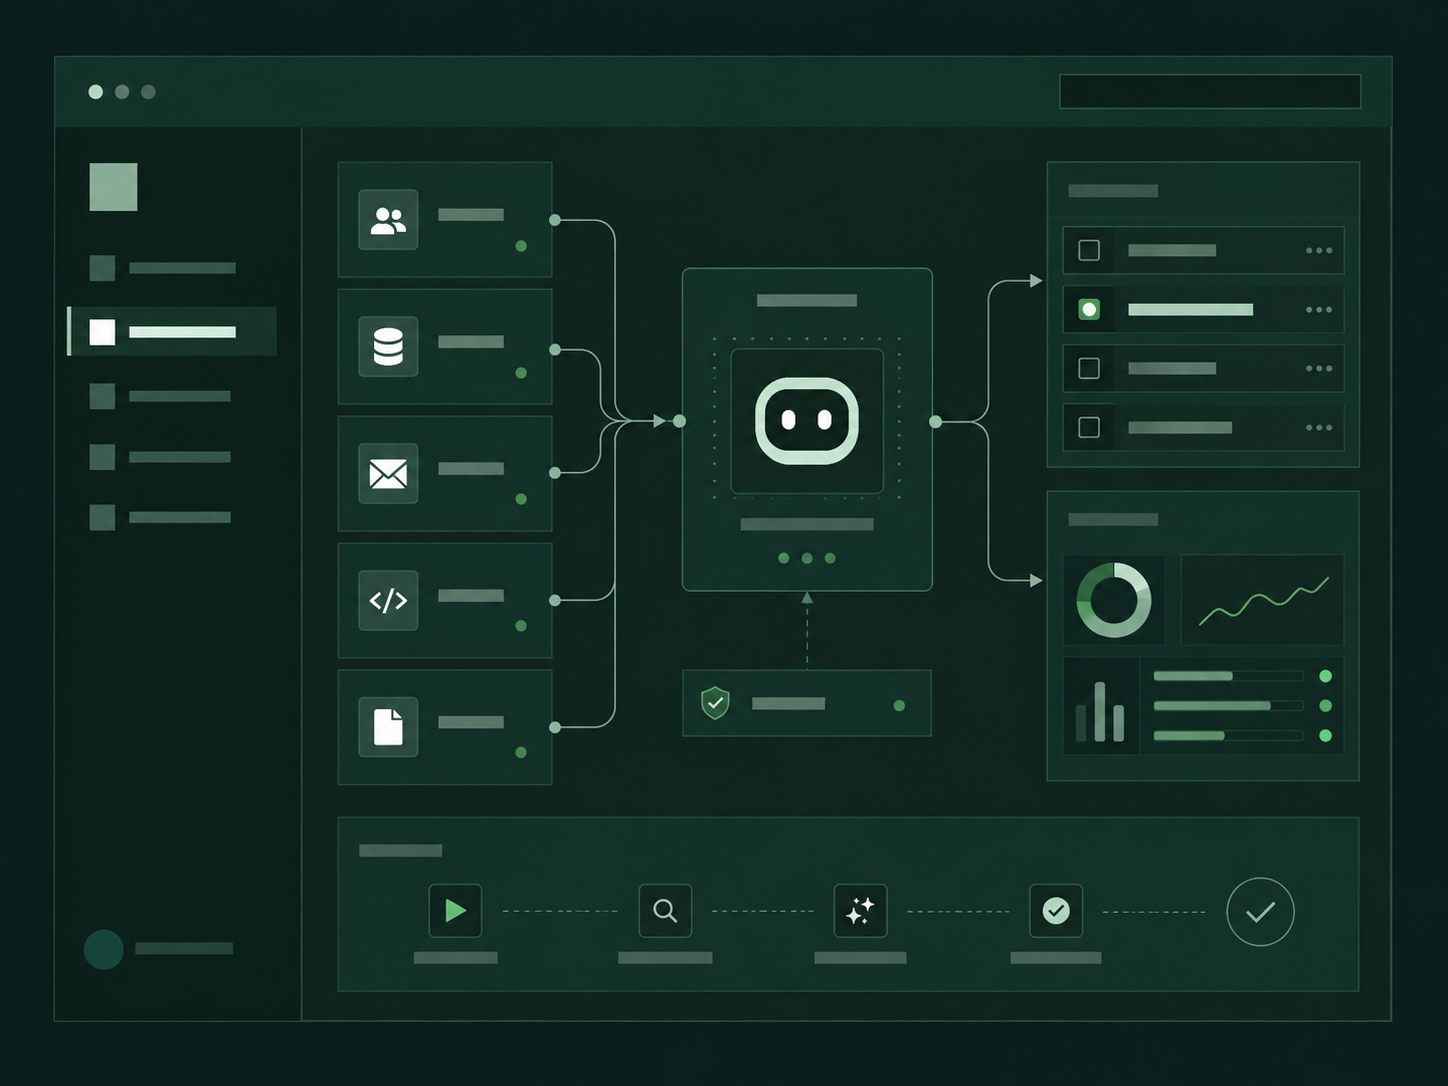Click the sparkles step icon
This screenshot has height=1086, width=1448.
tap(860, 910)
